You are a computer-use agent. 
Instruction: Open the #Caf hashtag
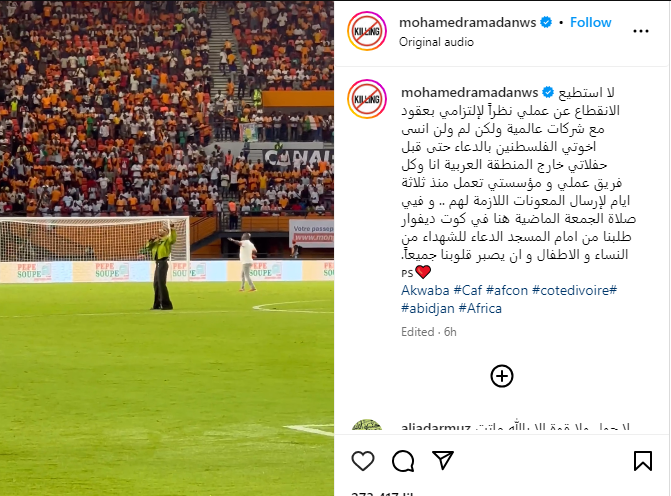(468, 290)
